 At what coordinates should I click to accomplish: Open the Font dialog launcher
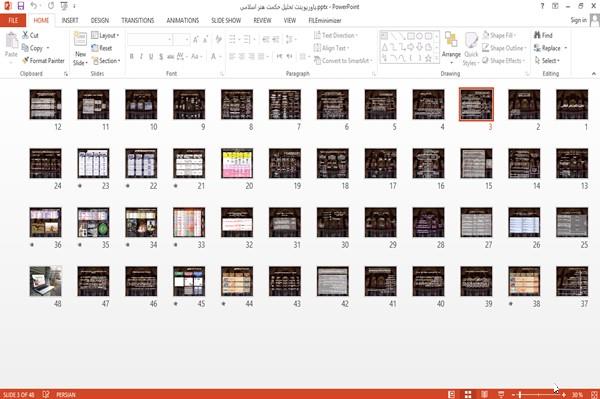tap(222, 74)
